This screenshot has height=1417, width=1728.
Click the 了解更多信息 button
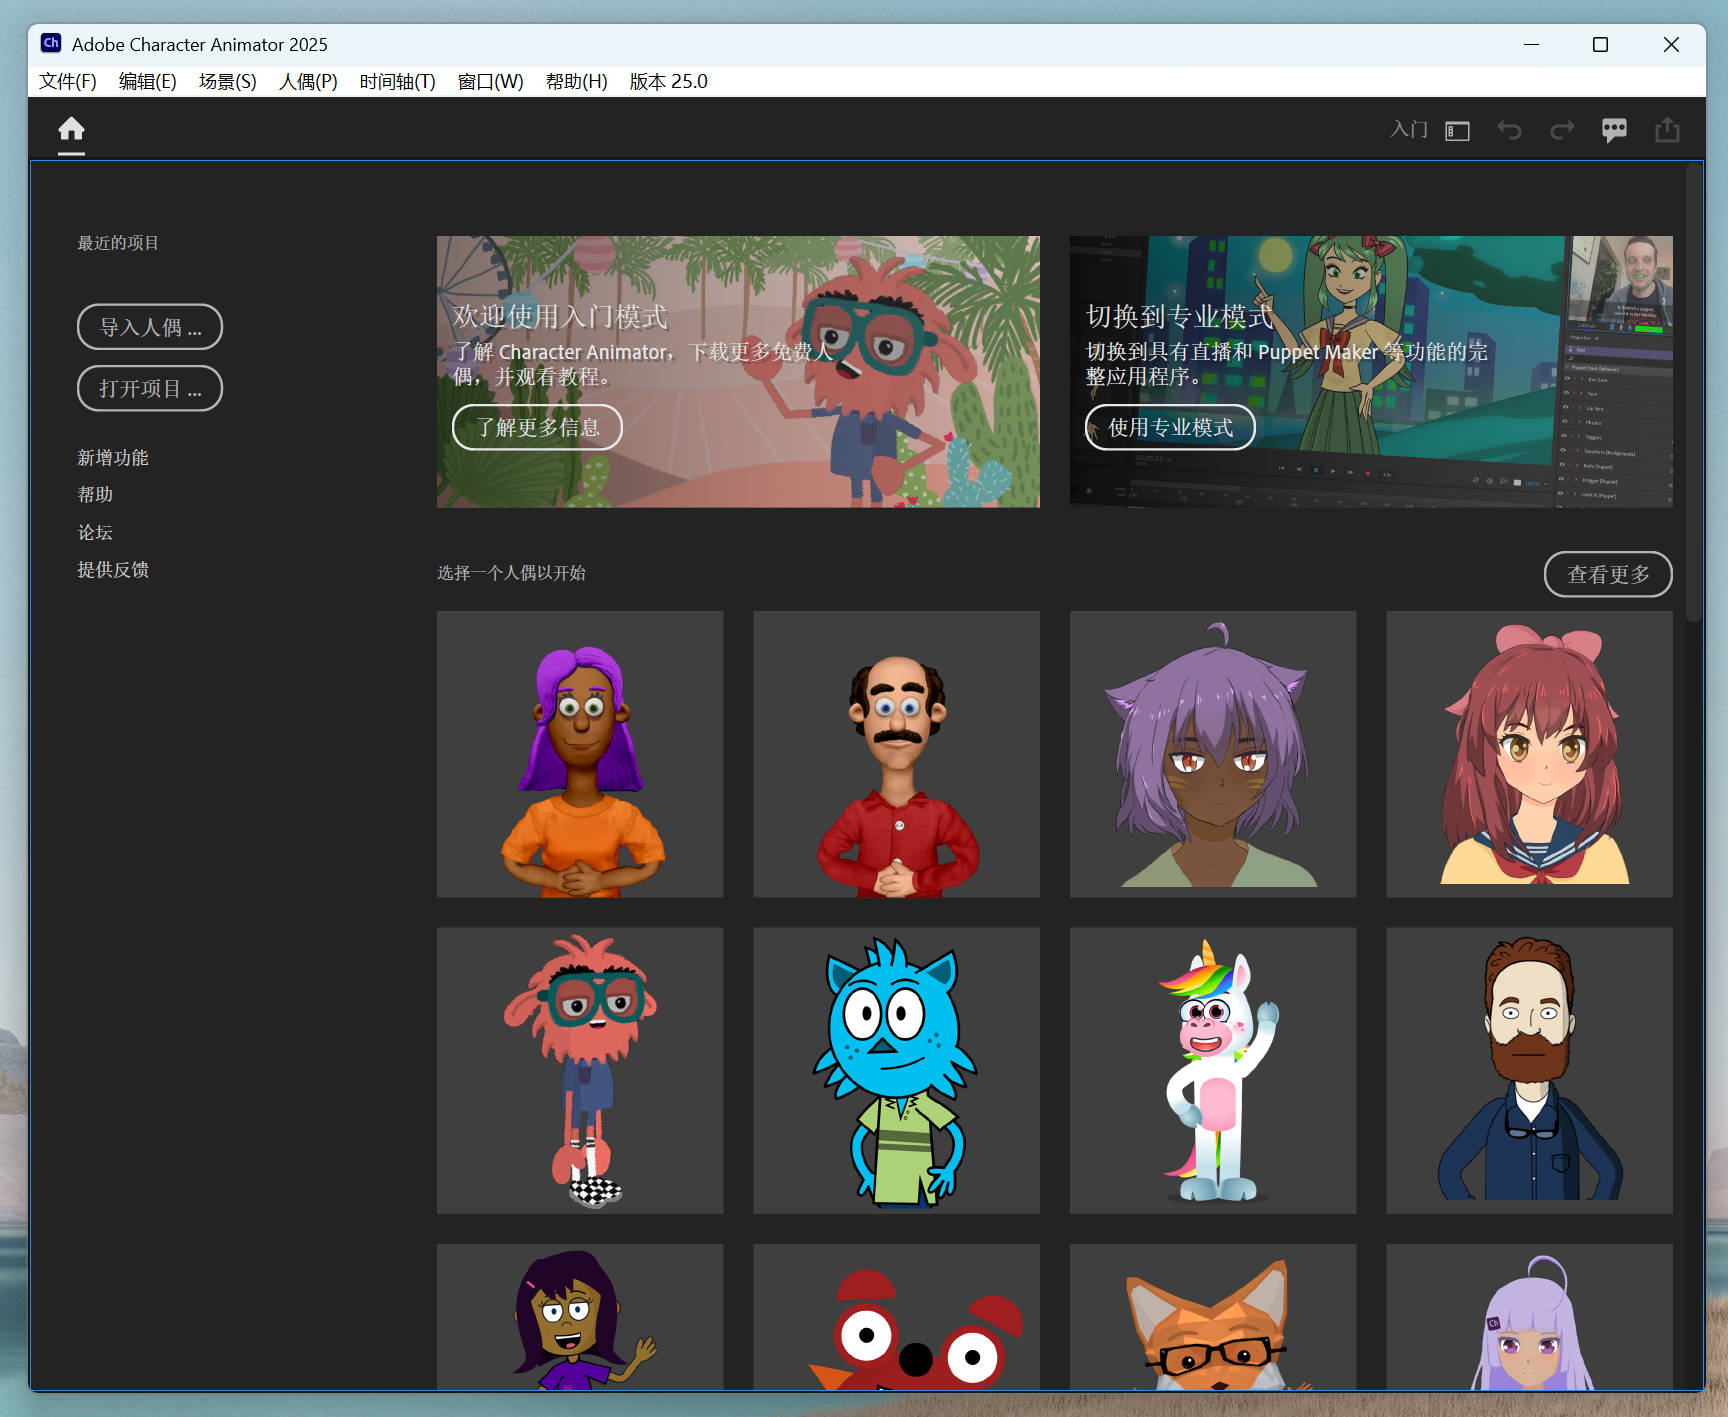tap(537, 427)
